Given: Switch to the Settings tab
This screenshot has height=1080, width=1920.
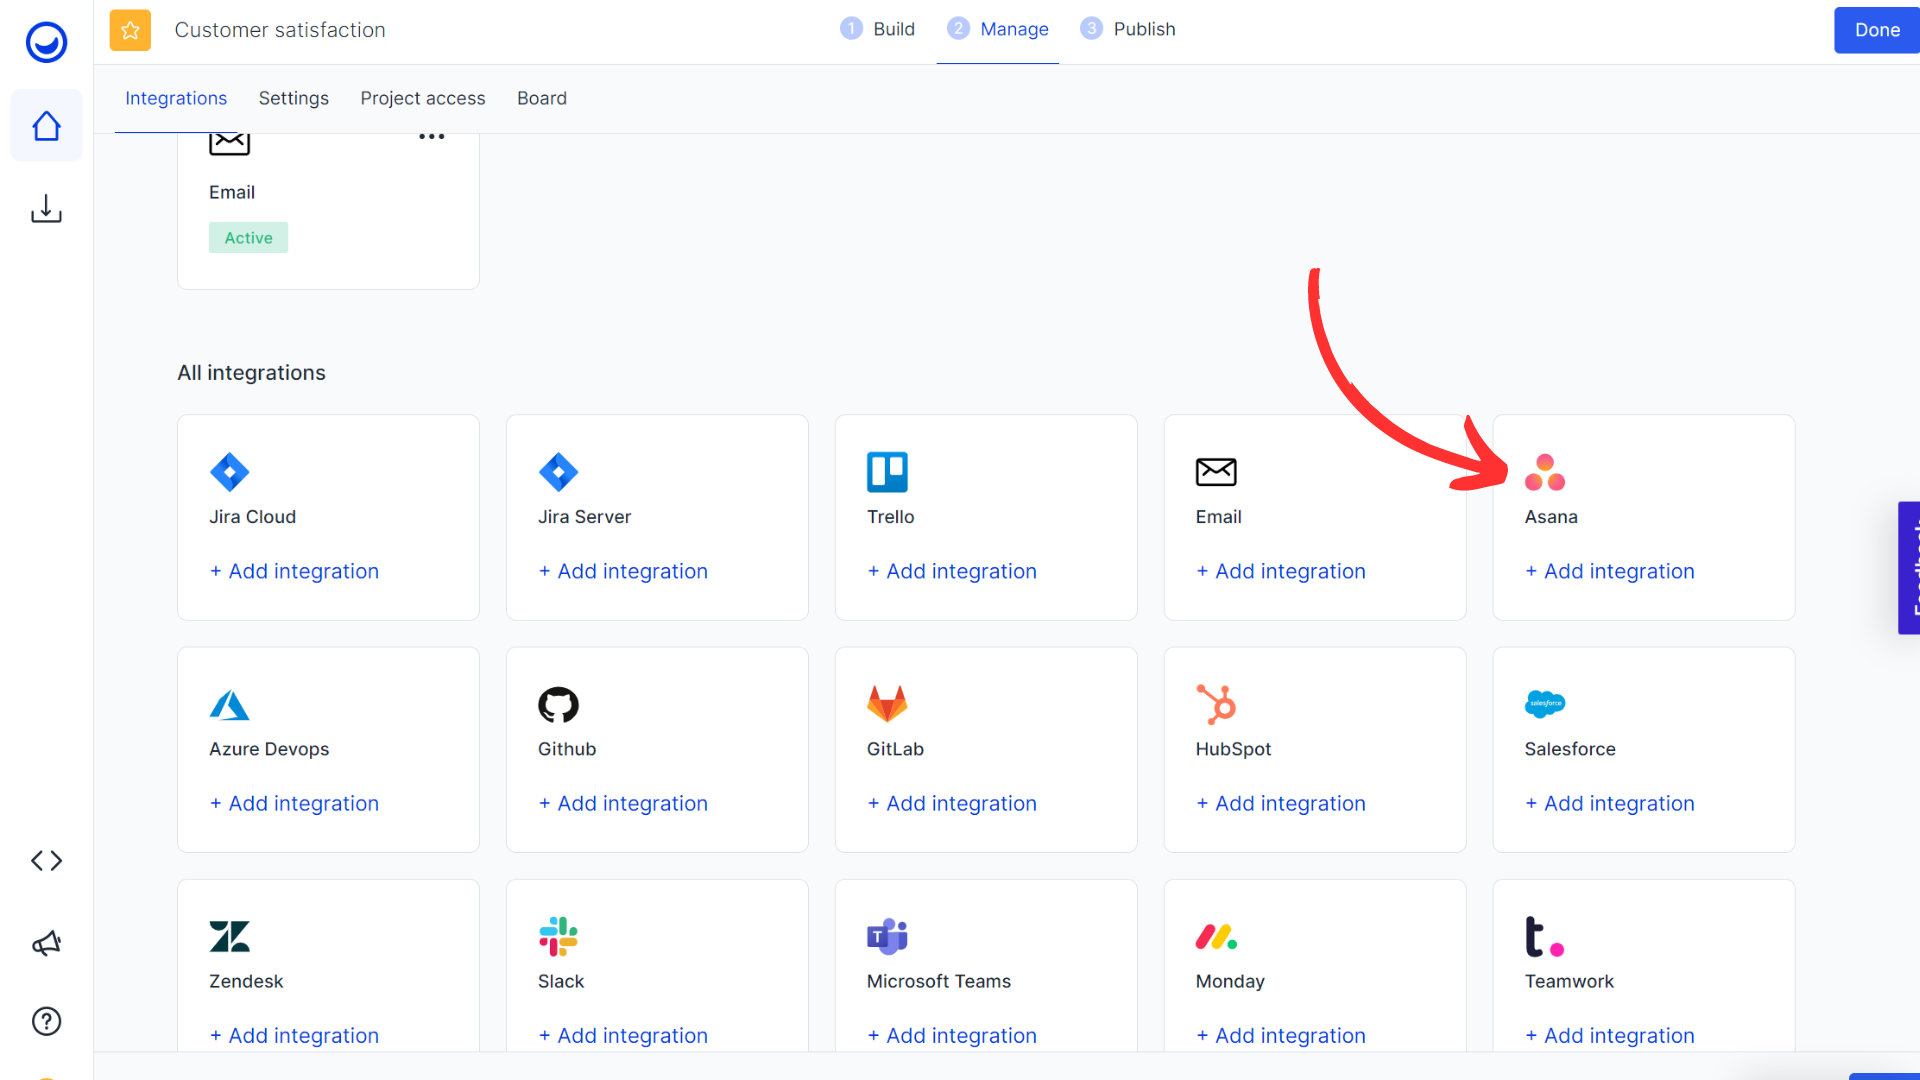Looking at the screenshot, I should [x=293, y=98].
